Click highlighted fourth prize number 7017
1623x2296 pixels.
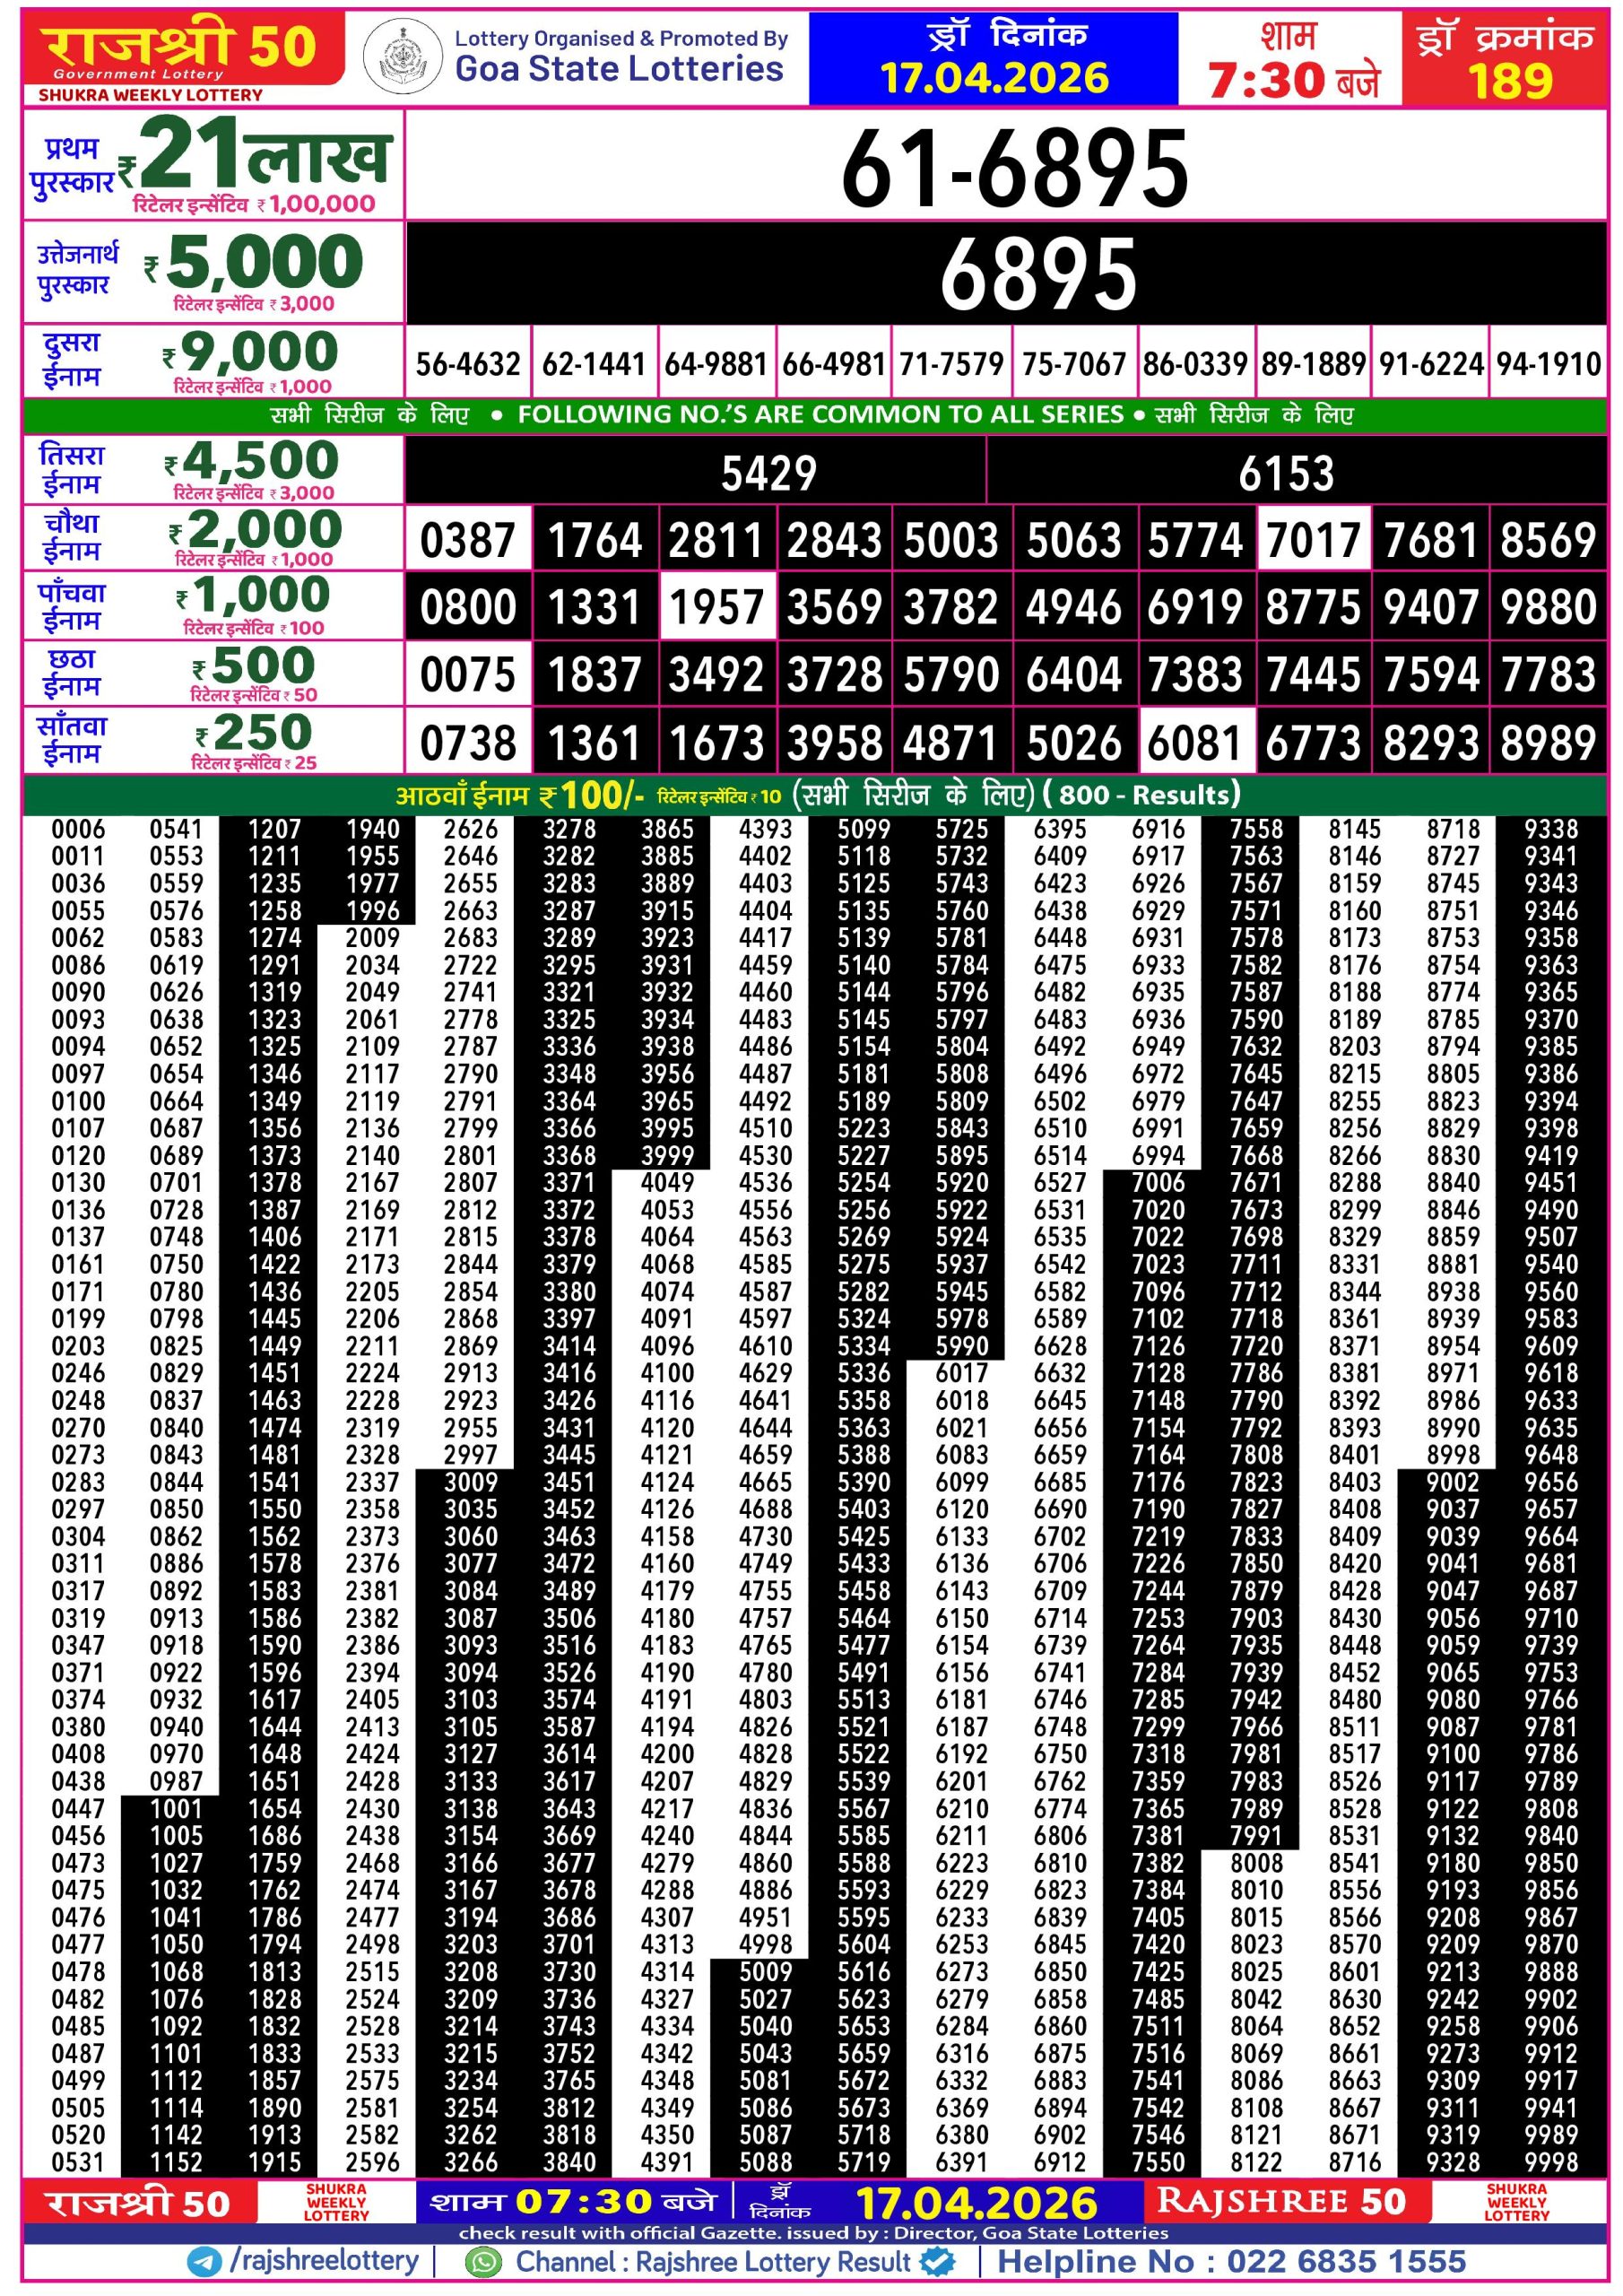pyautogui.click(x=1313, y=541)
